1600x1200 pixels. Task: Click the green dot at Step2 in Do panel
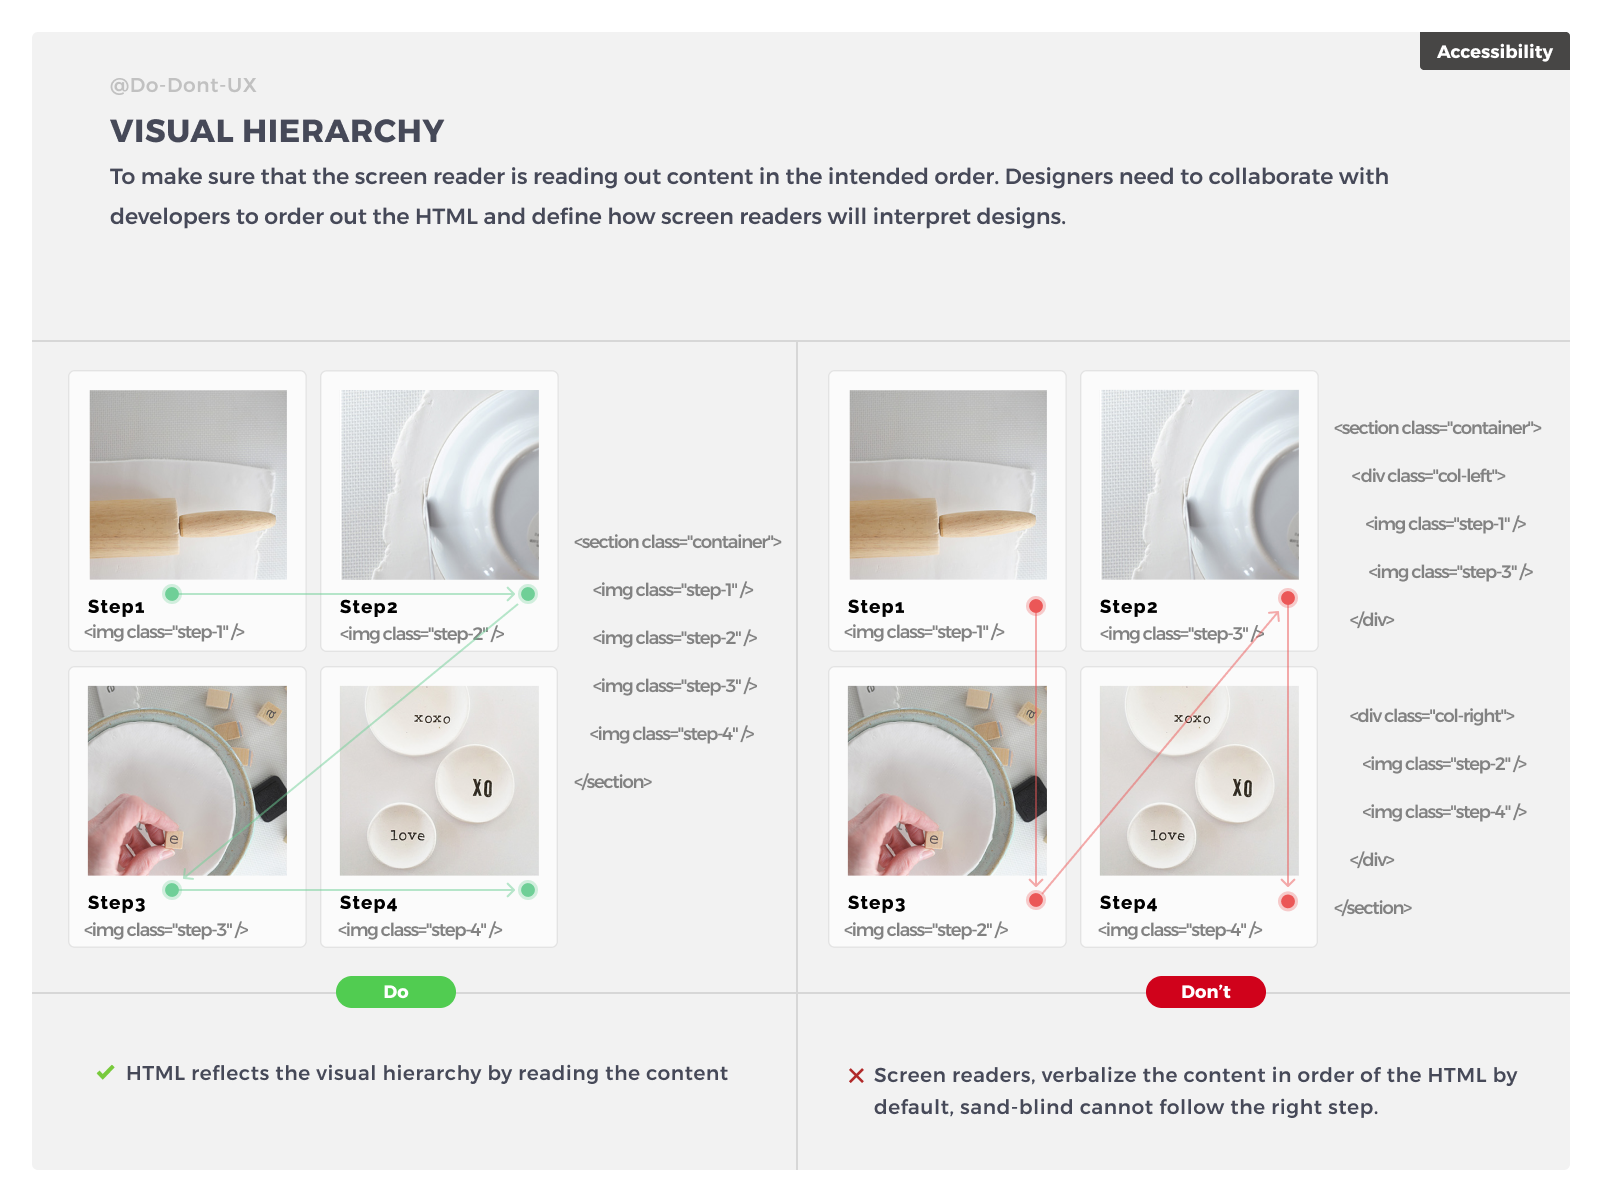tap(528, 594)
